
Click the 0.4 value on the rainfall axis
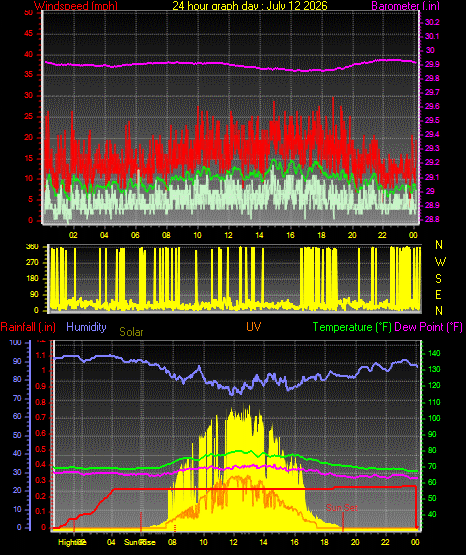click(41, 465)
